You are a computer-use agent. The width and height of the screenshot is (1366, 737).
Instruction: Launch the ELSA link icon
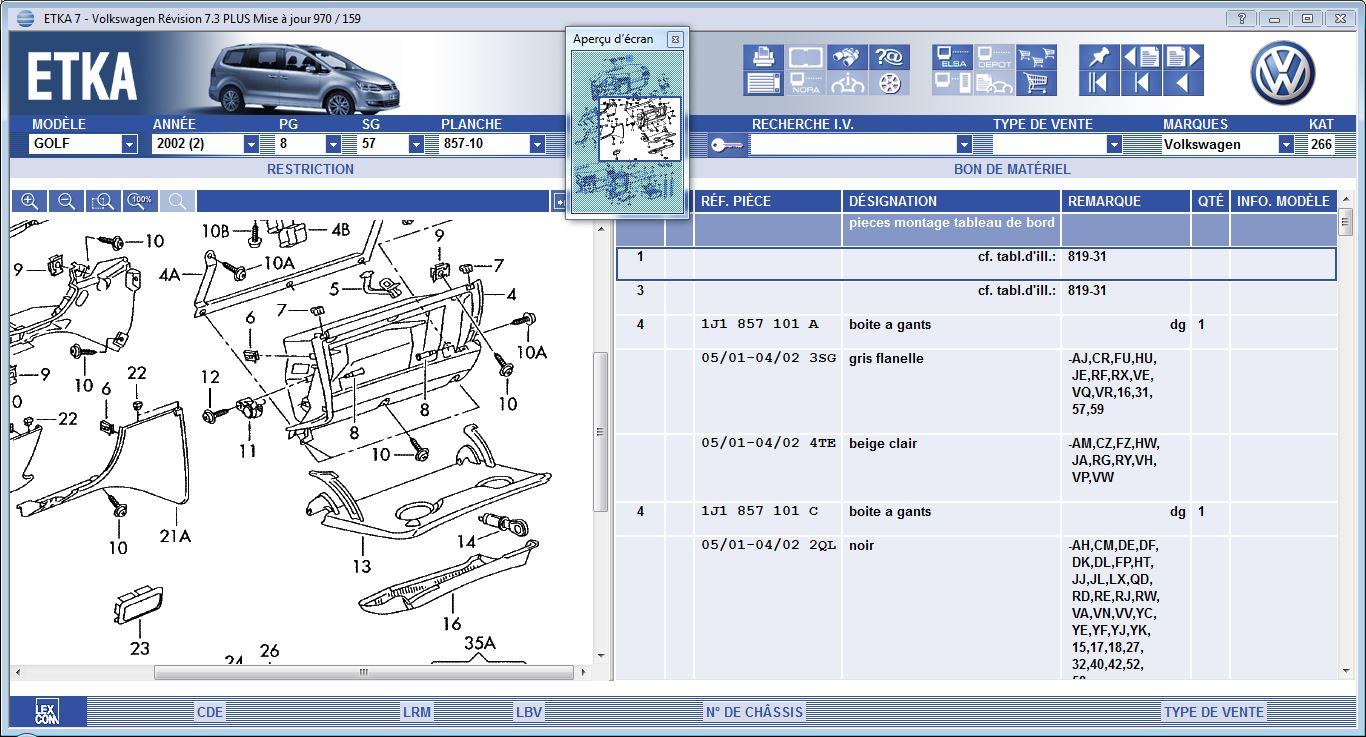pyautogui.click(x=952, y=57)
